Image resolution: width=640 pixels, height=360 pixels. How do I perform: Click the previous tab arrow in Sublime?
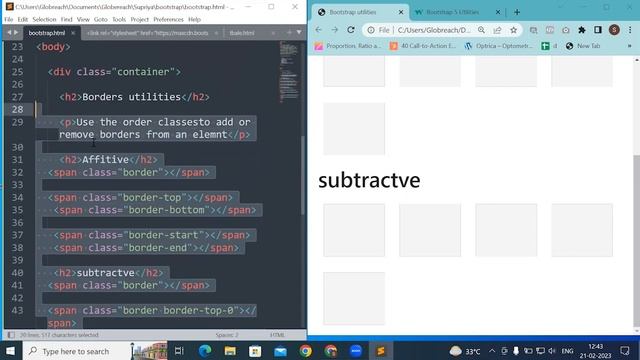[x=9, y=32]
